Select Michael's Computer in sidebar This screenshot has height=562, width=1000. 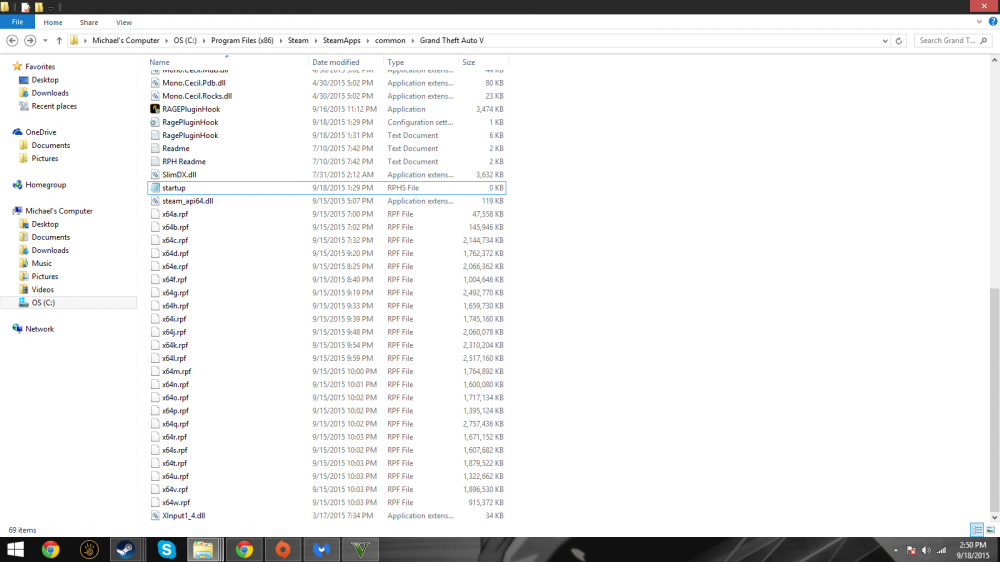[x=59, y=211]
